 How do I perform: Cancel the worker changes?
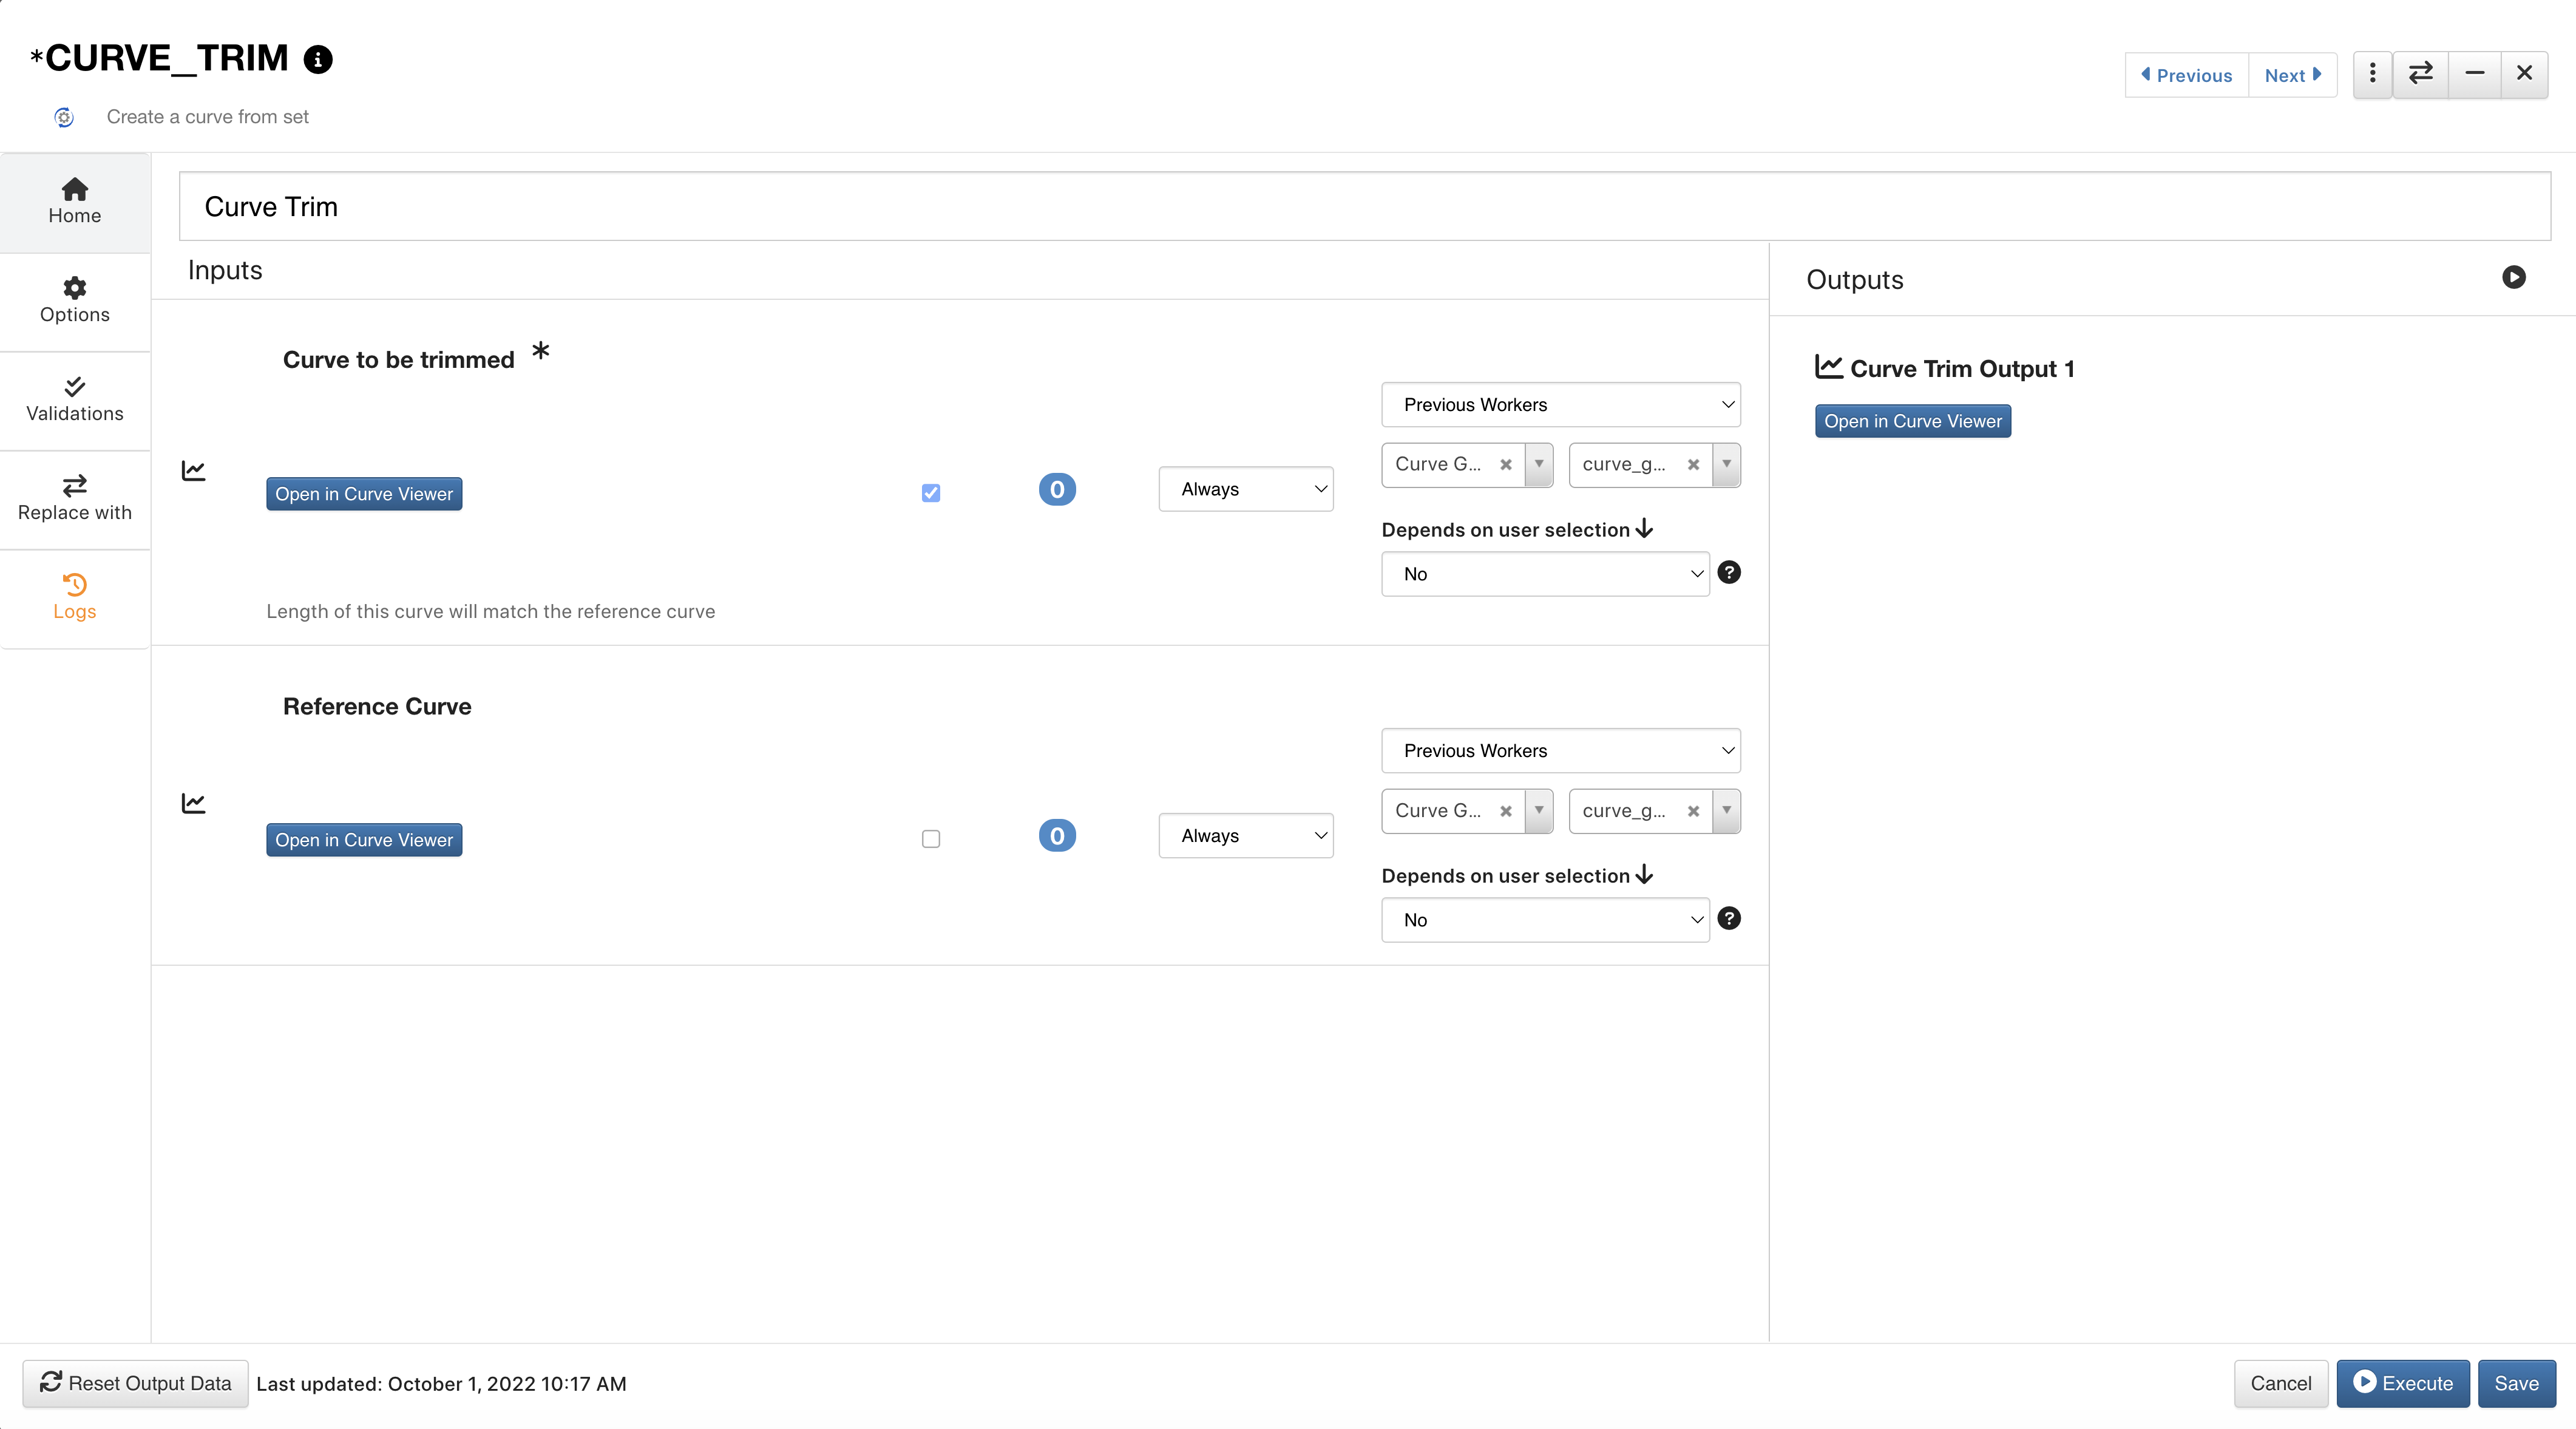(x=2280, y=1383)
